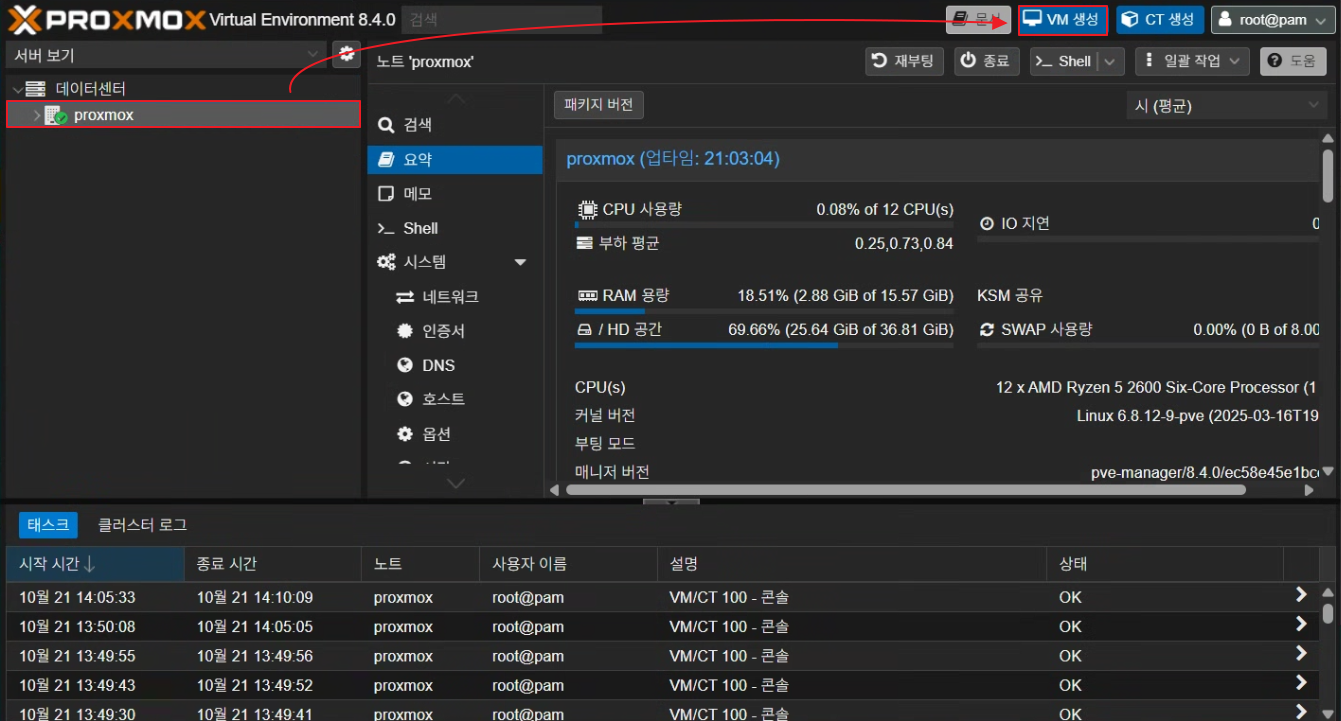Viewport: 1341px width, 721px height.
Task: Open the 호스트 hosts menu item
Action: (455, 399)
